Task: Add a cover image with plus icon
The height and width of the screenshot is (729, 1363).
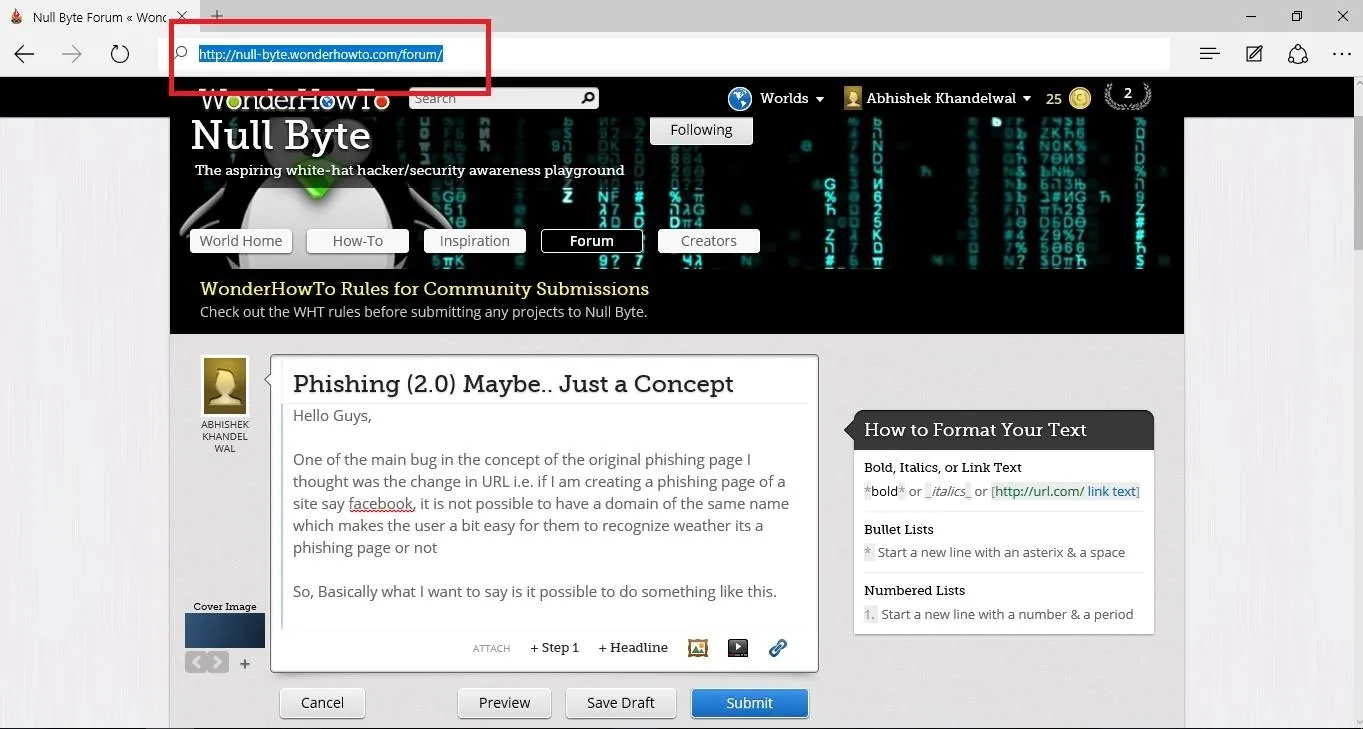Action: [245, 664]
